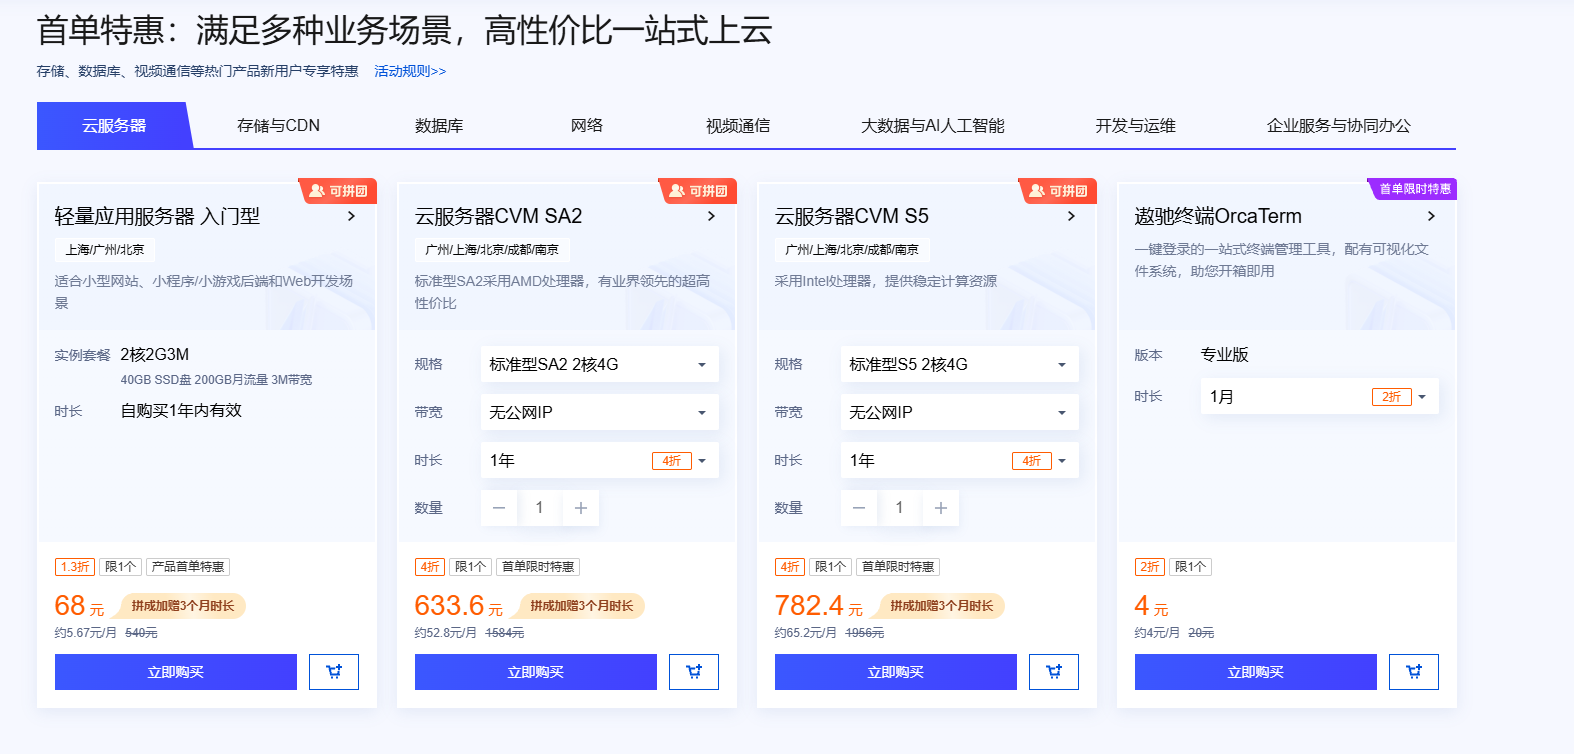
Task: Switch to 网络 tab
Action: click(587, 125)
